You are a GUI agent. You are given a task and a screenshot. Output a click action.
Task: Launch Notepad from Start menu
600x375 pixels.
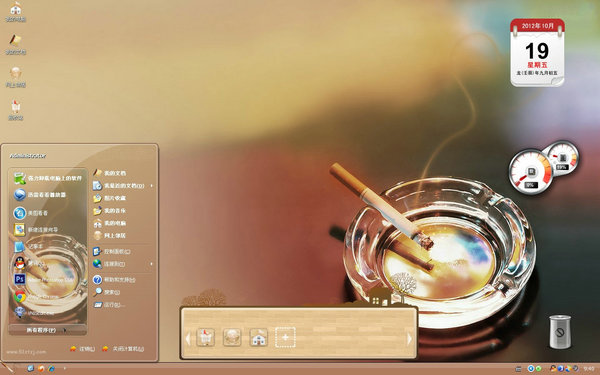point(27,247)
